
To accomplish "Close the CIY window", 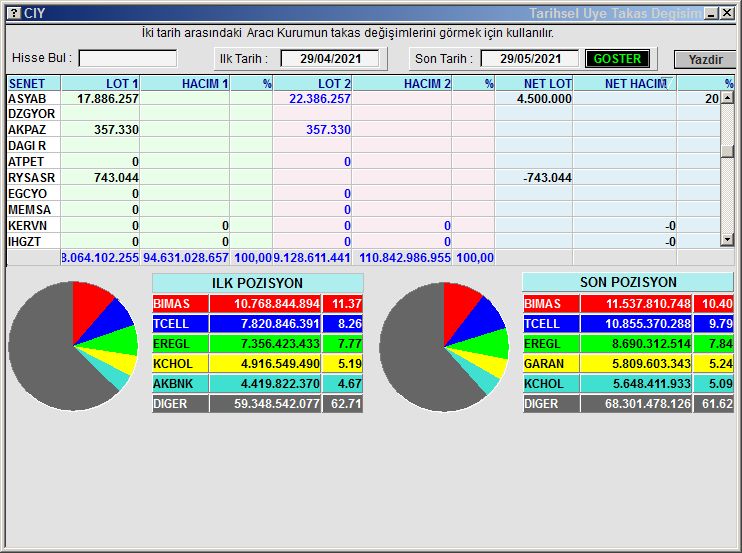I will pos(727,13).
